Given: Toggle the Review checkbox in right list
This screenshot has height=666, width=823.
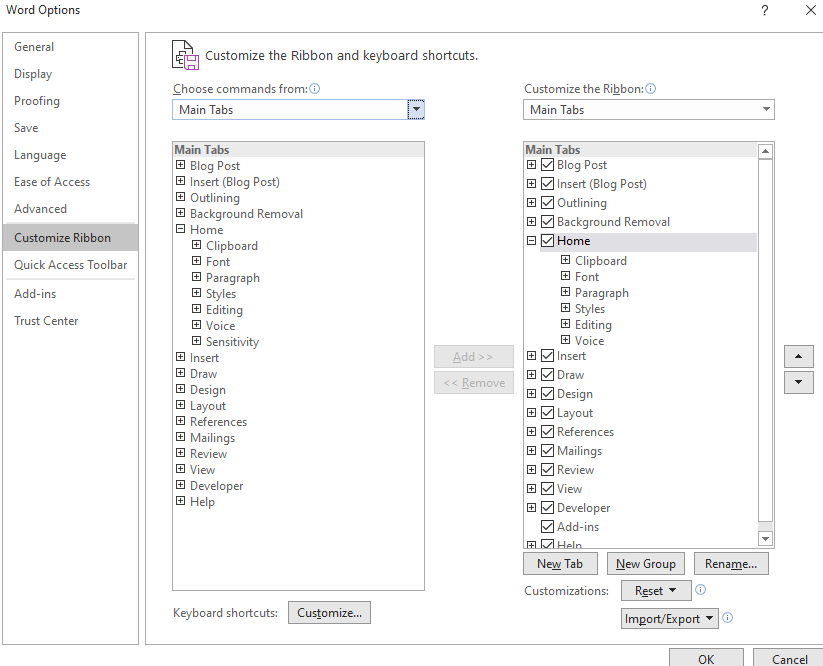Looking at the screenshot, I should [547, 470].
